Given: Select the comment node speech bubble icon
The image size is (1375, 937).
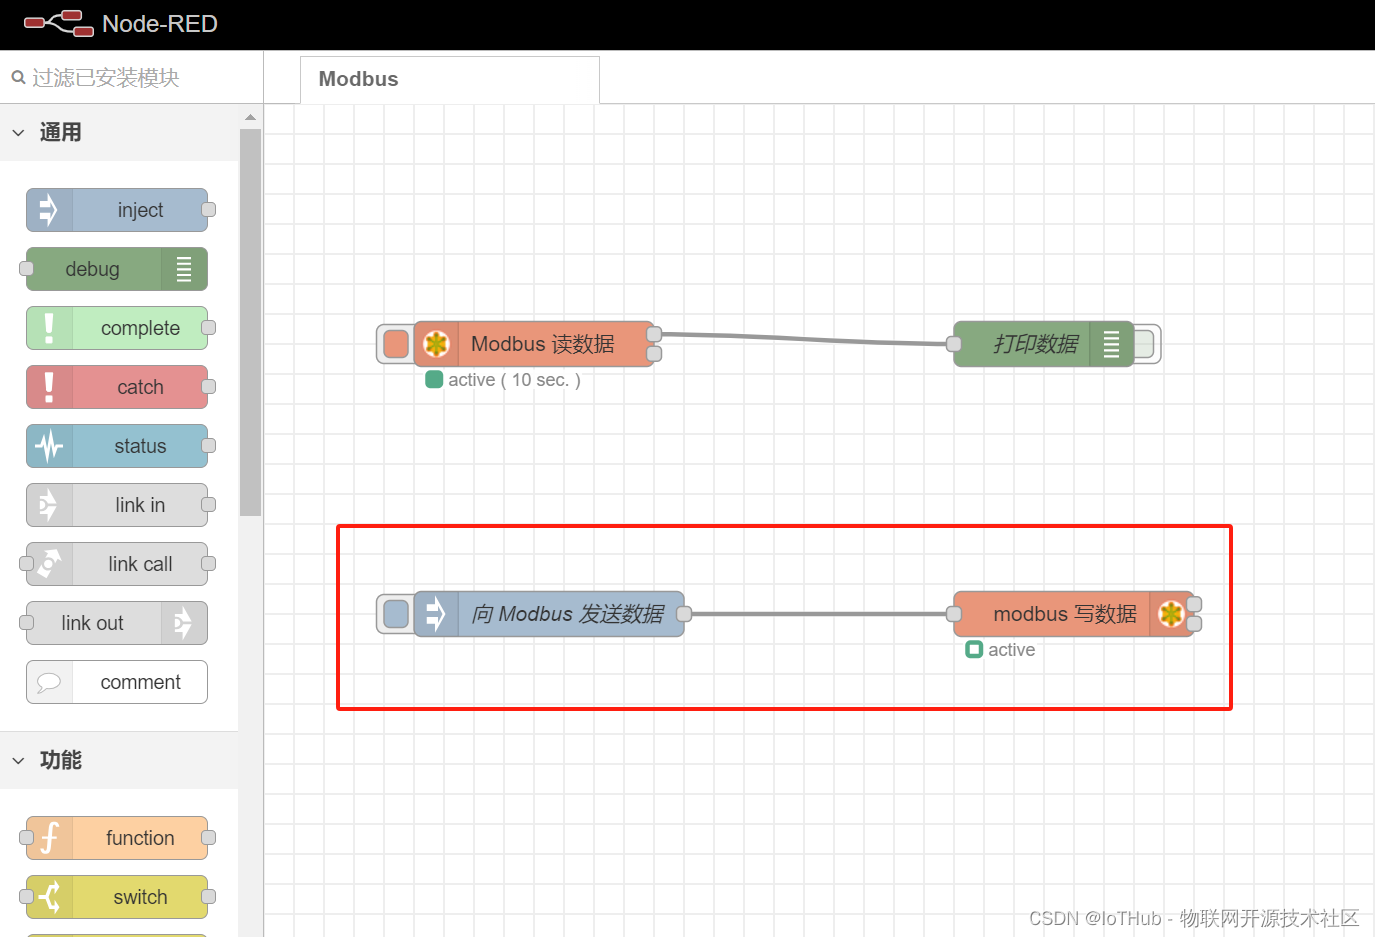Looking at the screenshot, I should (x=49, y=682).
